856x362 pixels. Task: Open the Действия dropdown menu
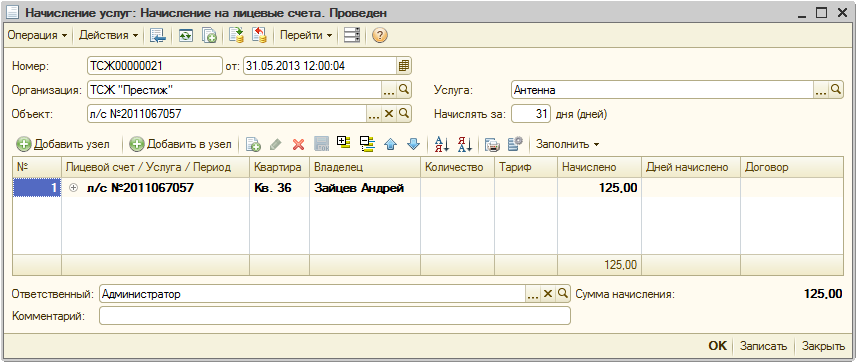pos(109,35)
